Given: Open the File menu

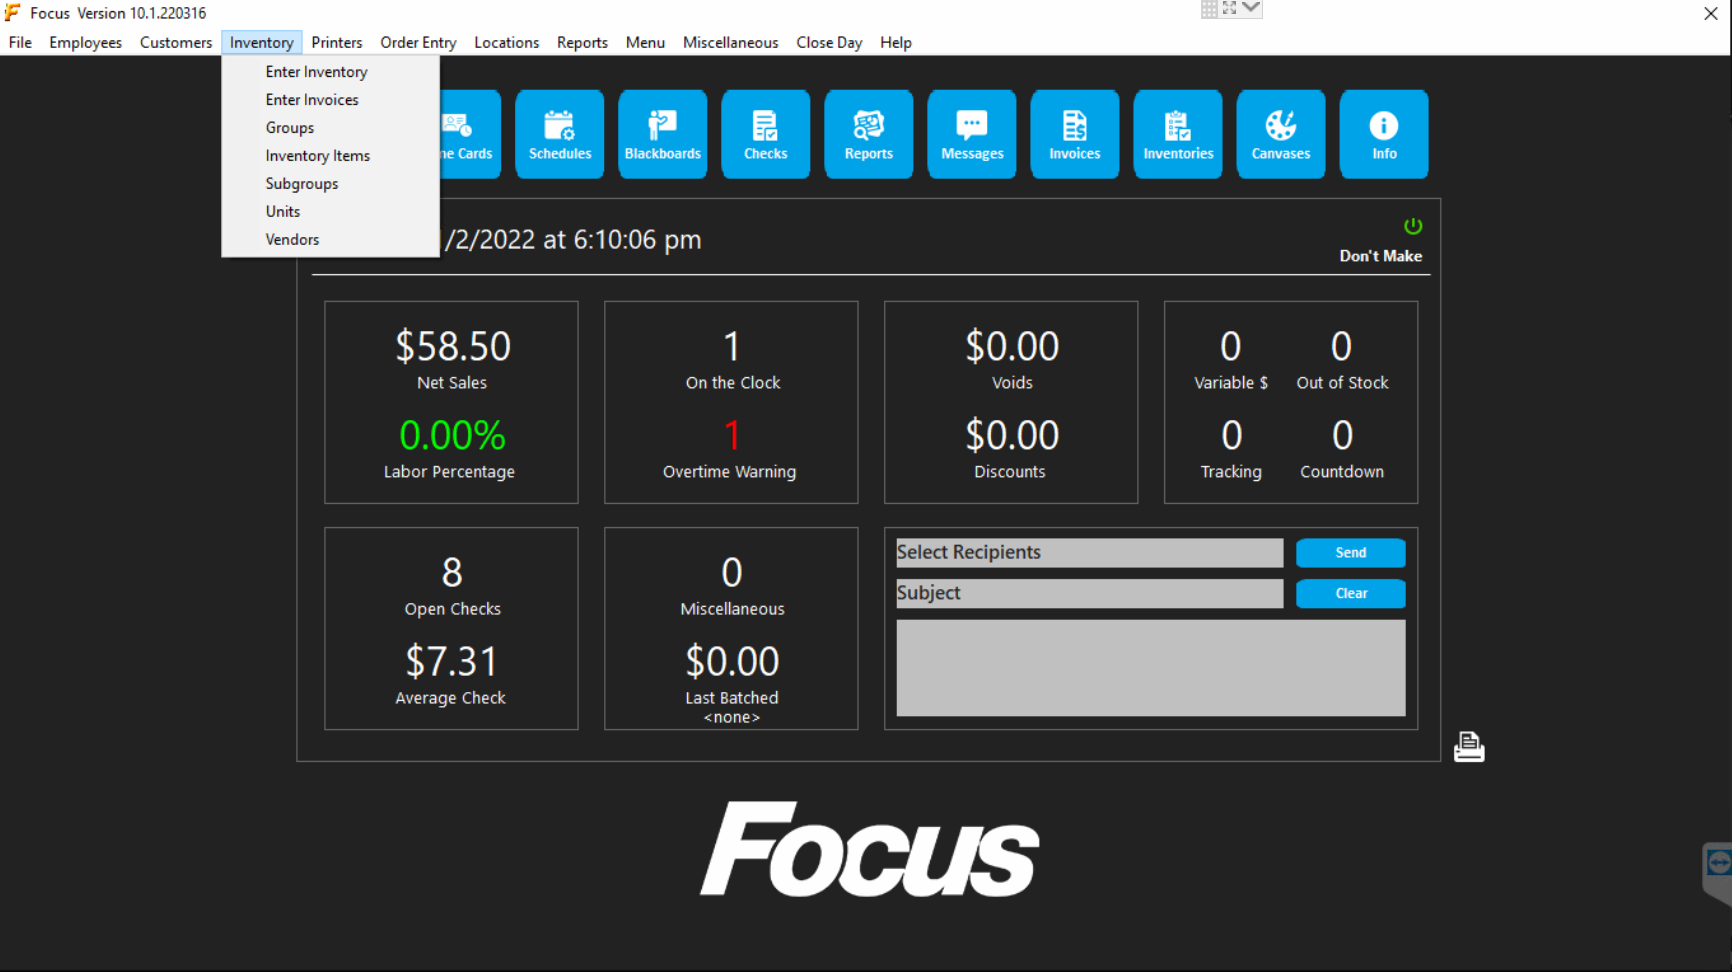Looking at the screenshot, I should point(20,42).
